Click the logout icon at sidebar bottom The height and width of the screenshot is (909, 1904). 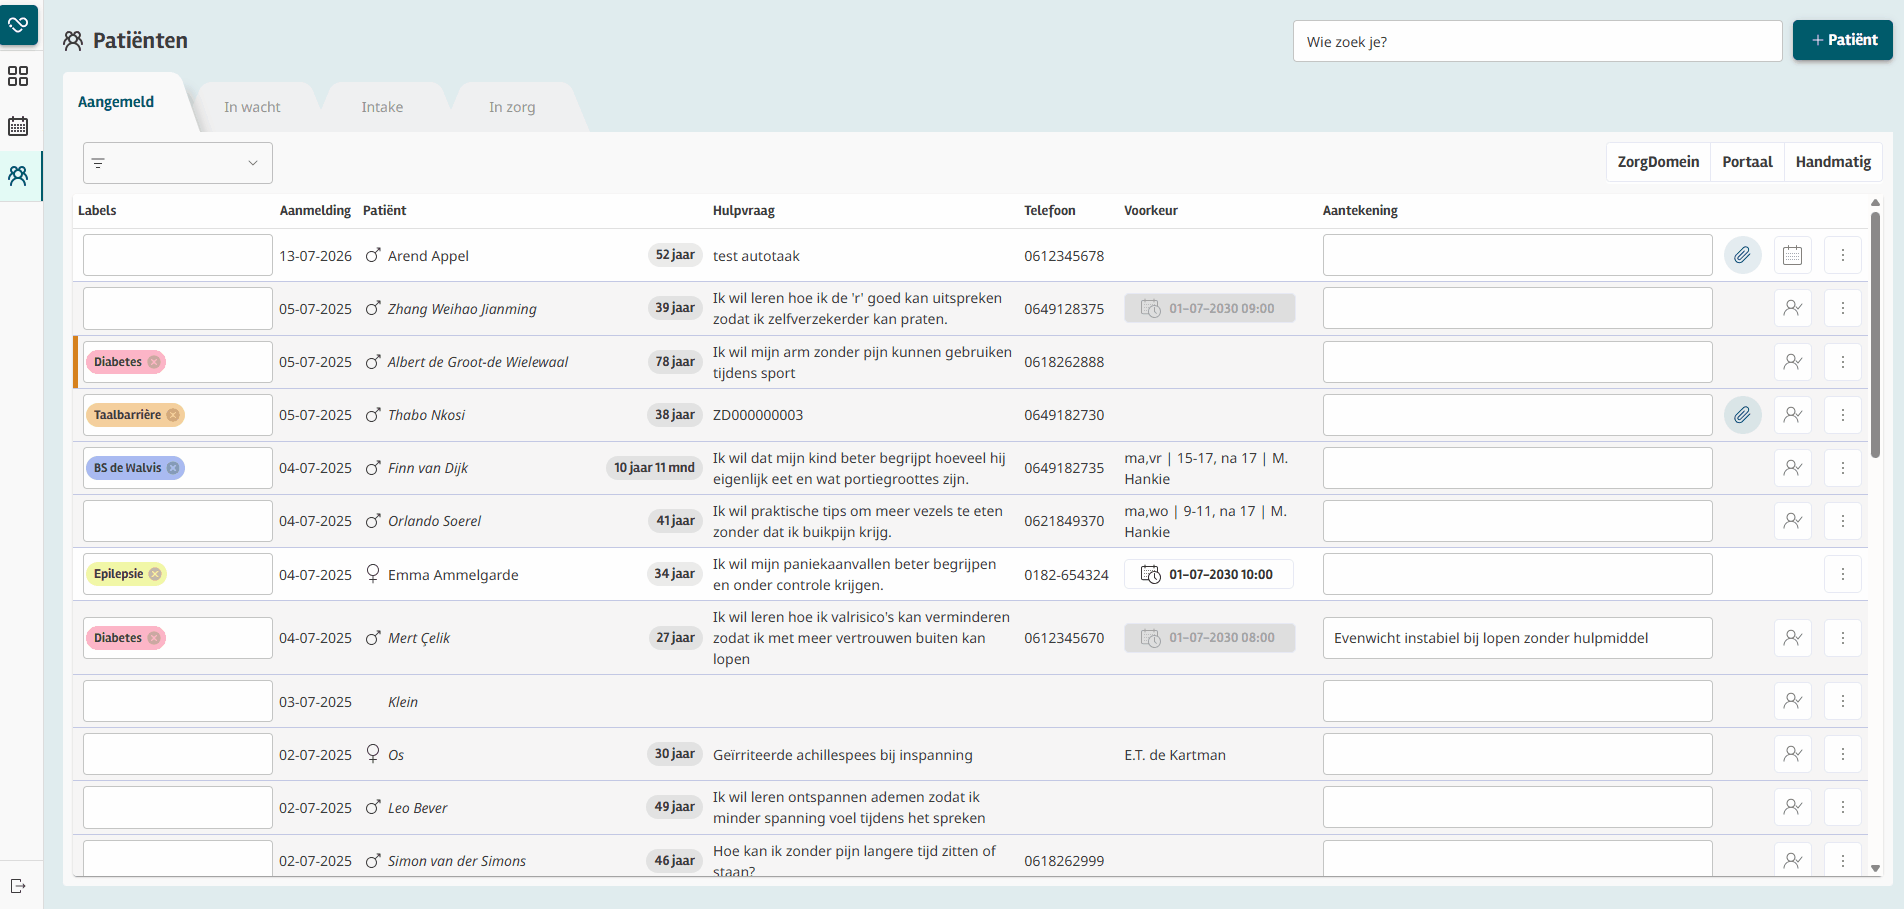pyautogui.click(x=18, y=886)
